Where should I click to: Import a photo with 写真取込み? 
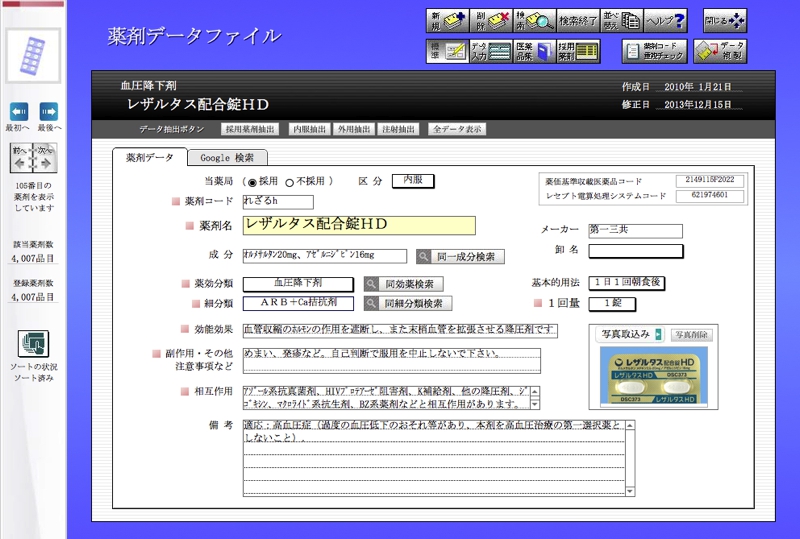click(630, 334)
